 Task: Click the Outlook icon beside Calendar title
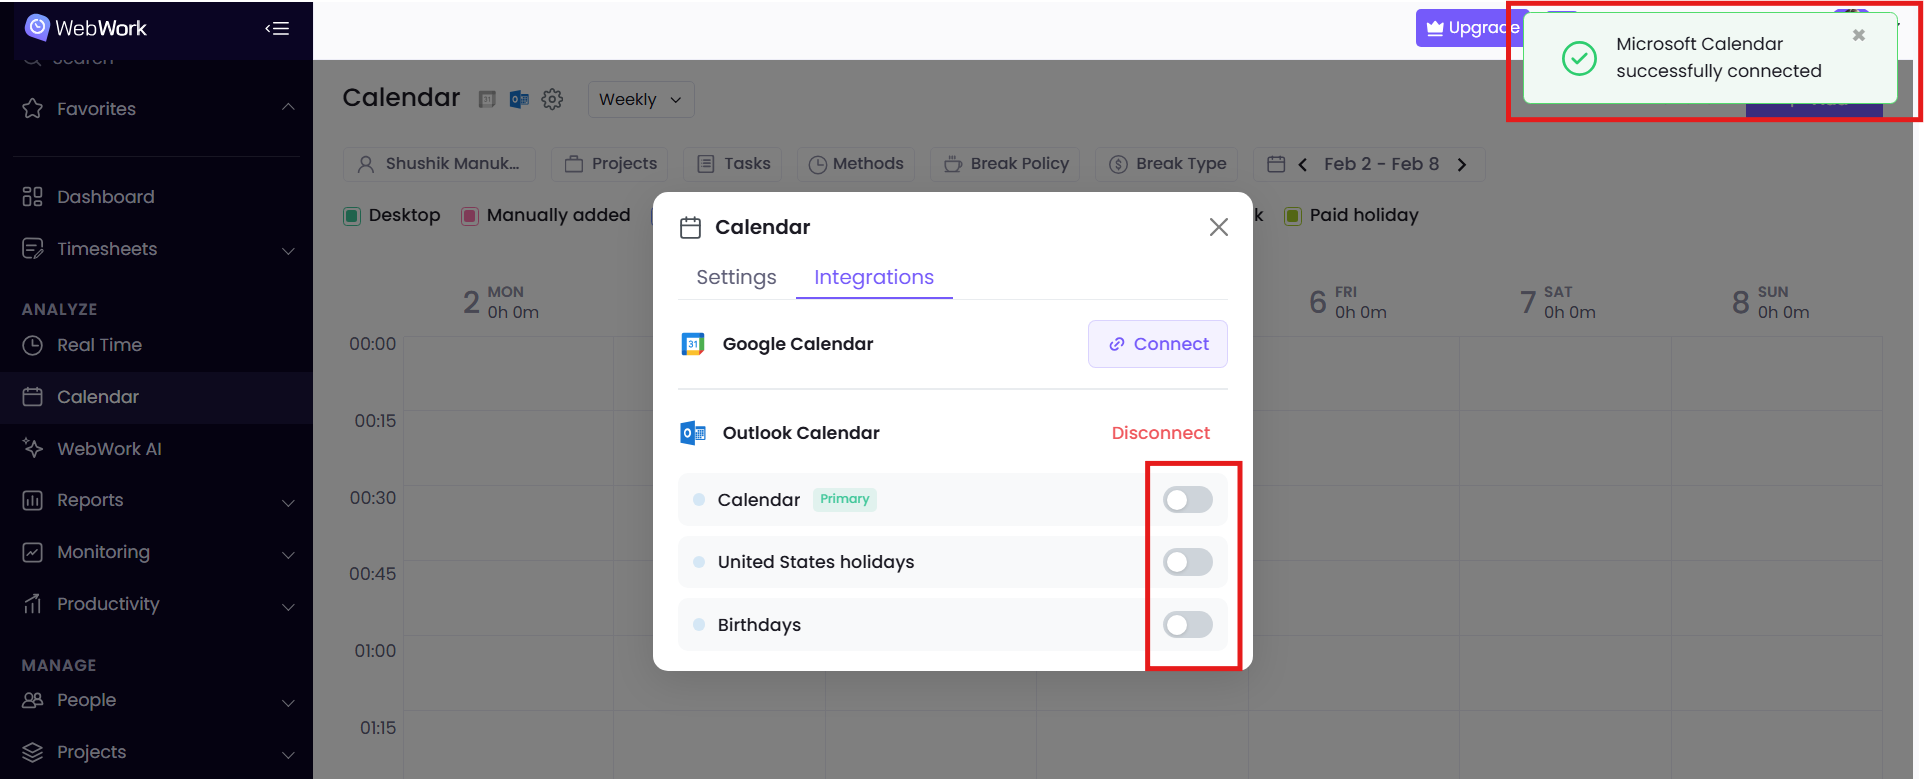click(519, 99)
